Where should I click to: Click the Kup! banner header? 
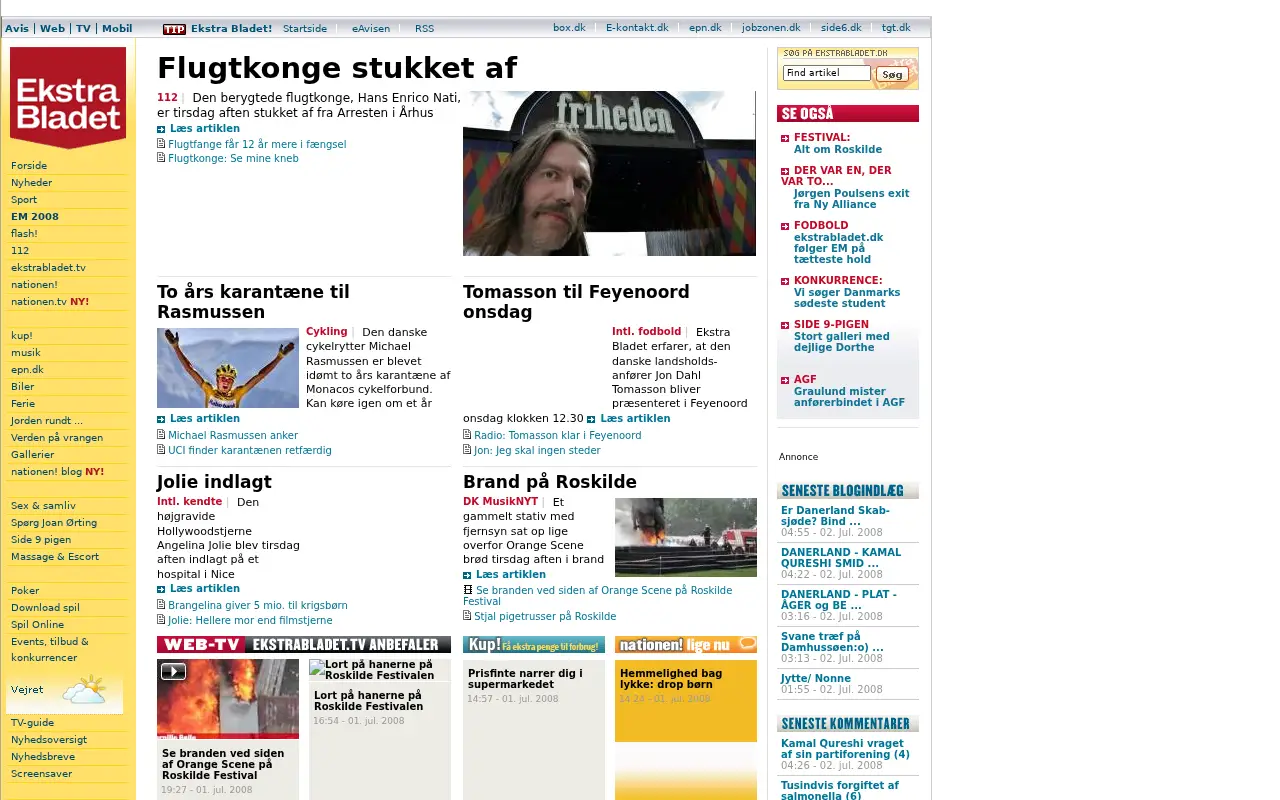(534, 644)
